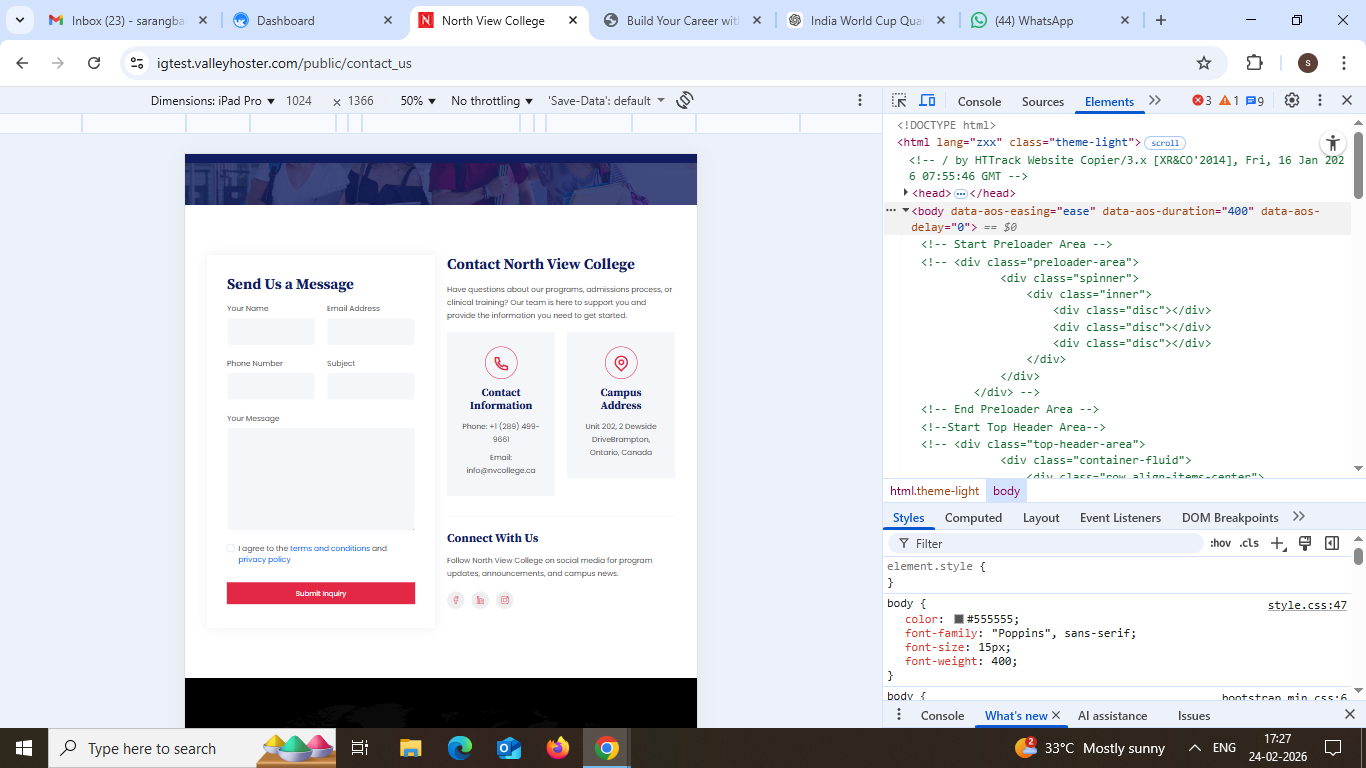This screenshot has height=768, width=1366.
Task: Submit the inquiry form button
Action: (x=321, y=593)
